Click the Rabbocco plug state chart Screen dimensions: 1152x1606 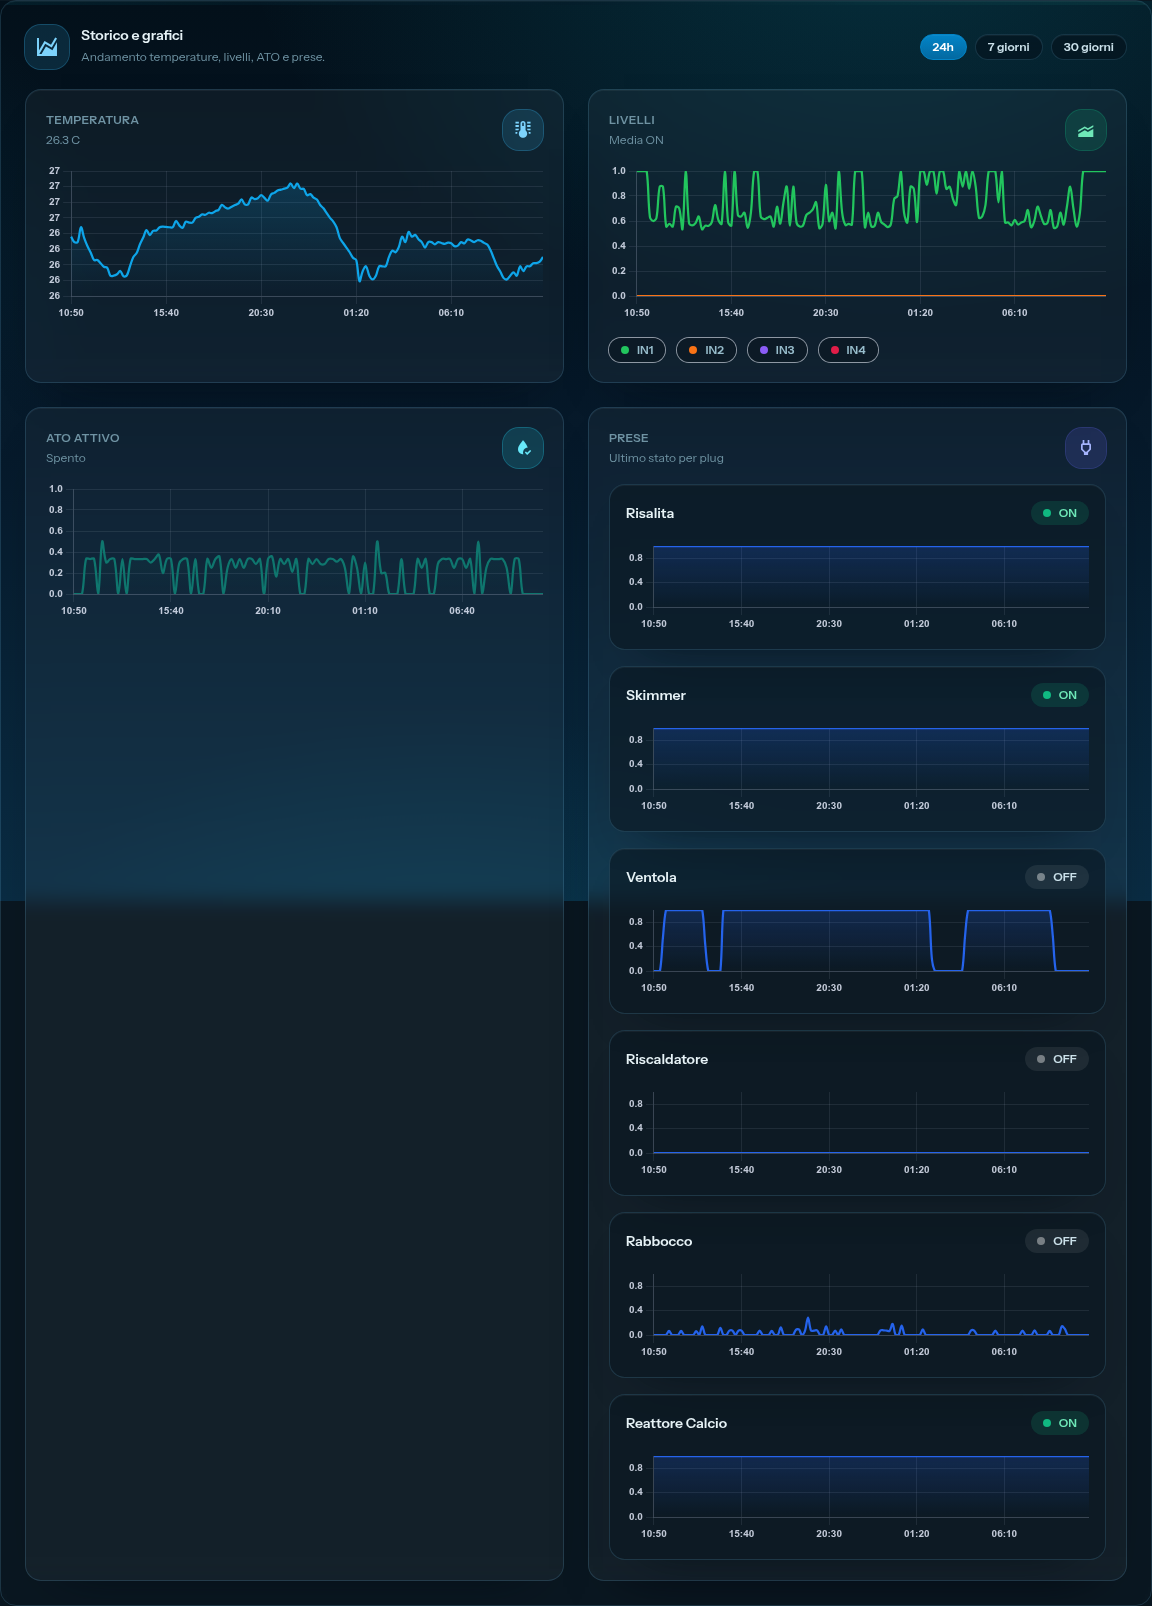pos(858,1313)
